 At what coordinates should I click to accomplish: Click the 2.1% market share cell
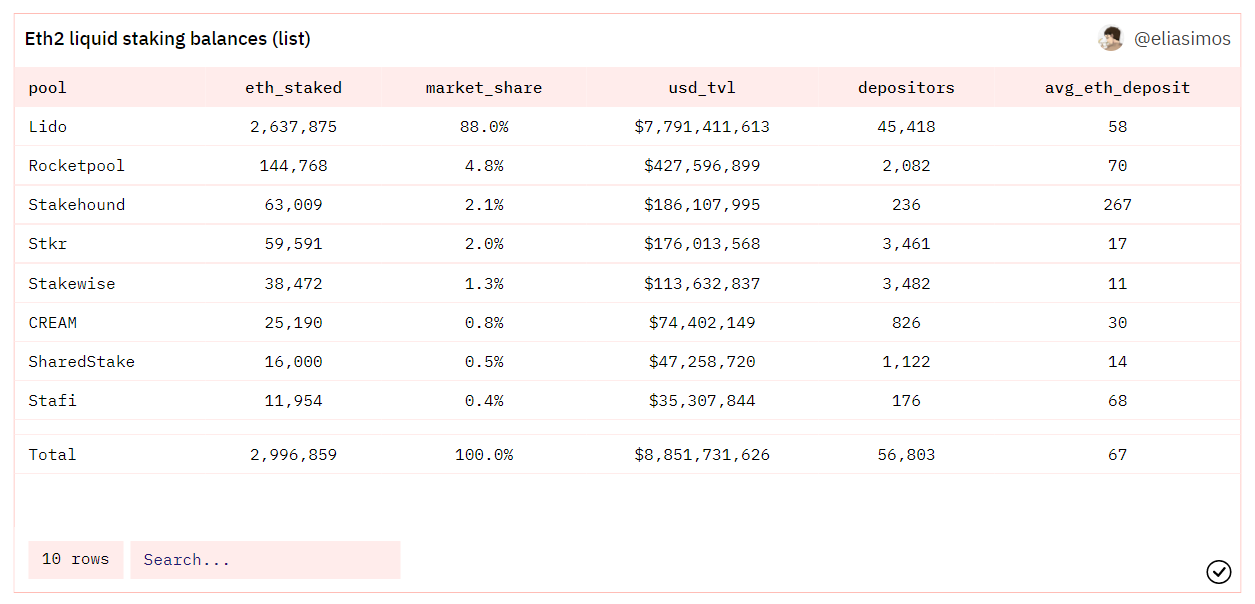click(484, 205)
